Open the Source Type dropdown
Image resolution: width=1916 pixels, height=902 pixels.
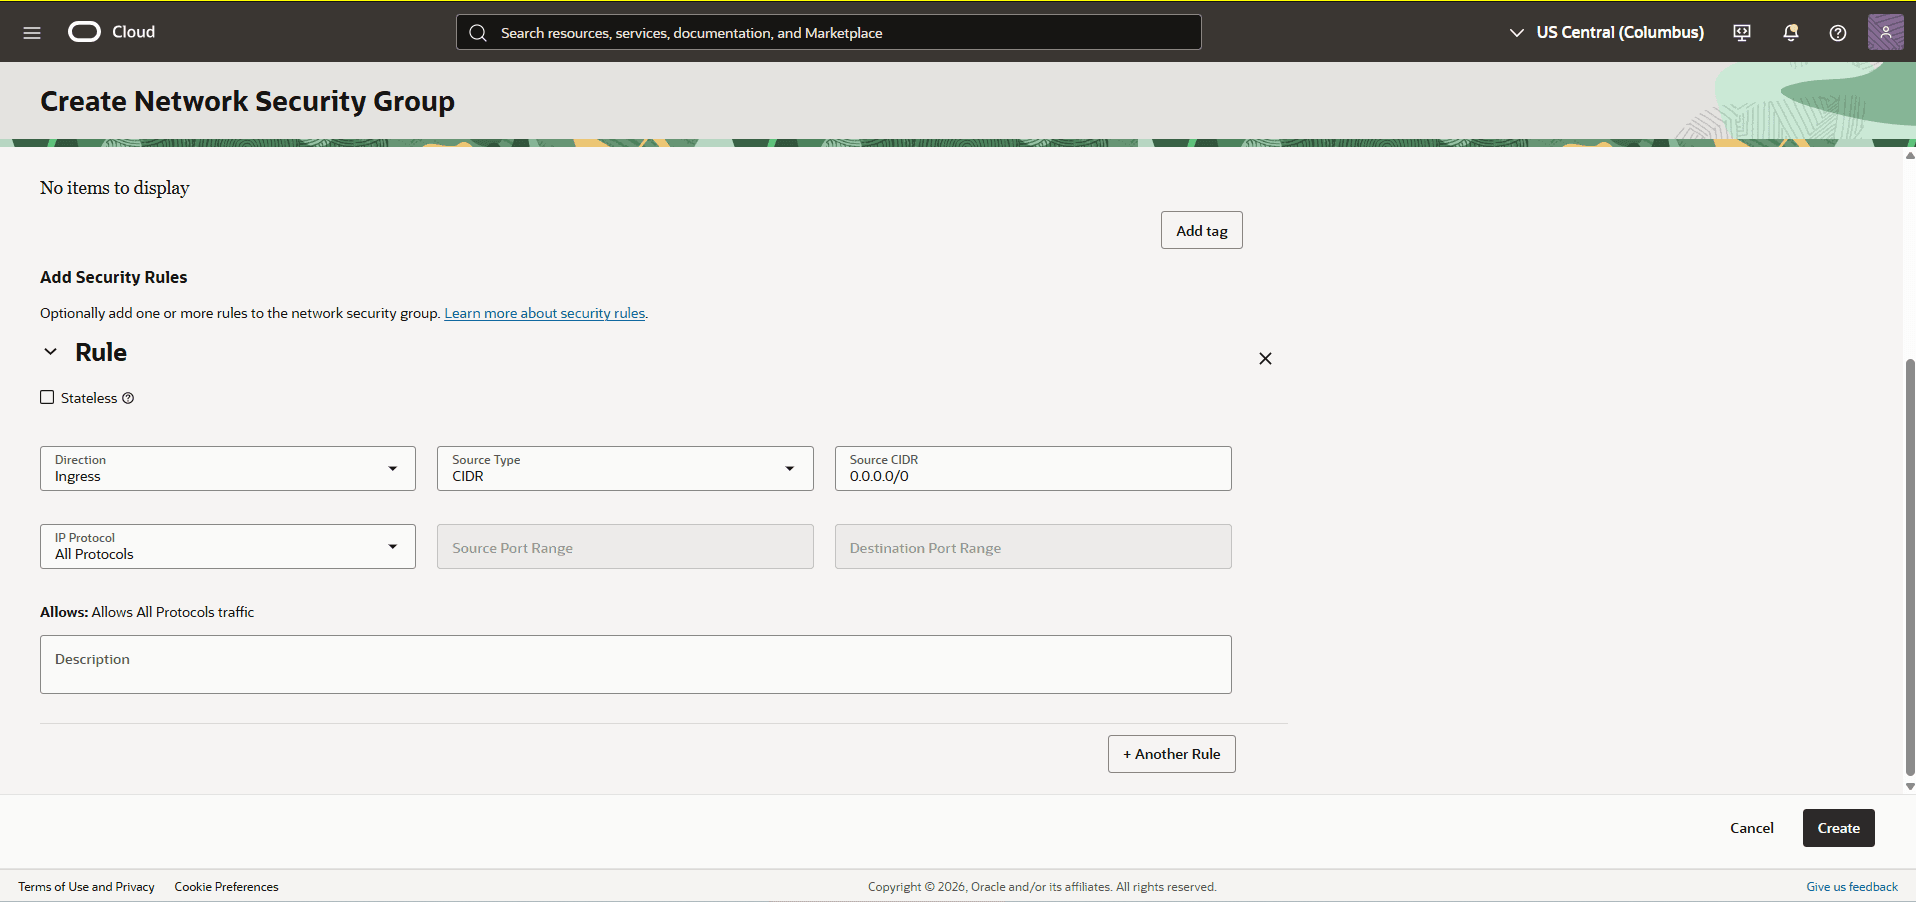coord(625,468)
